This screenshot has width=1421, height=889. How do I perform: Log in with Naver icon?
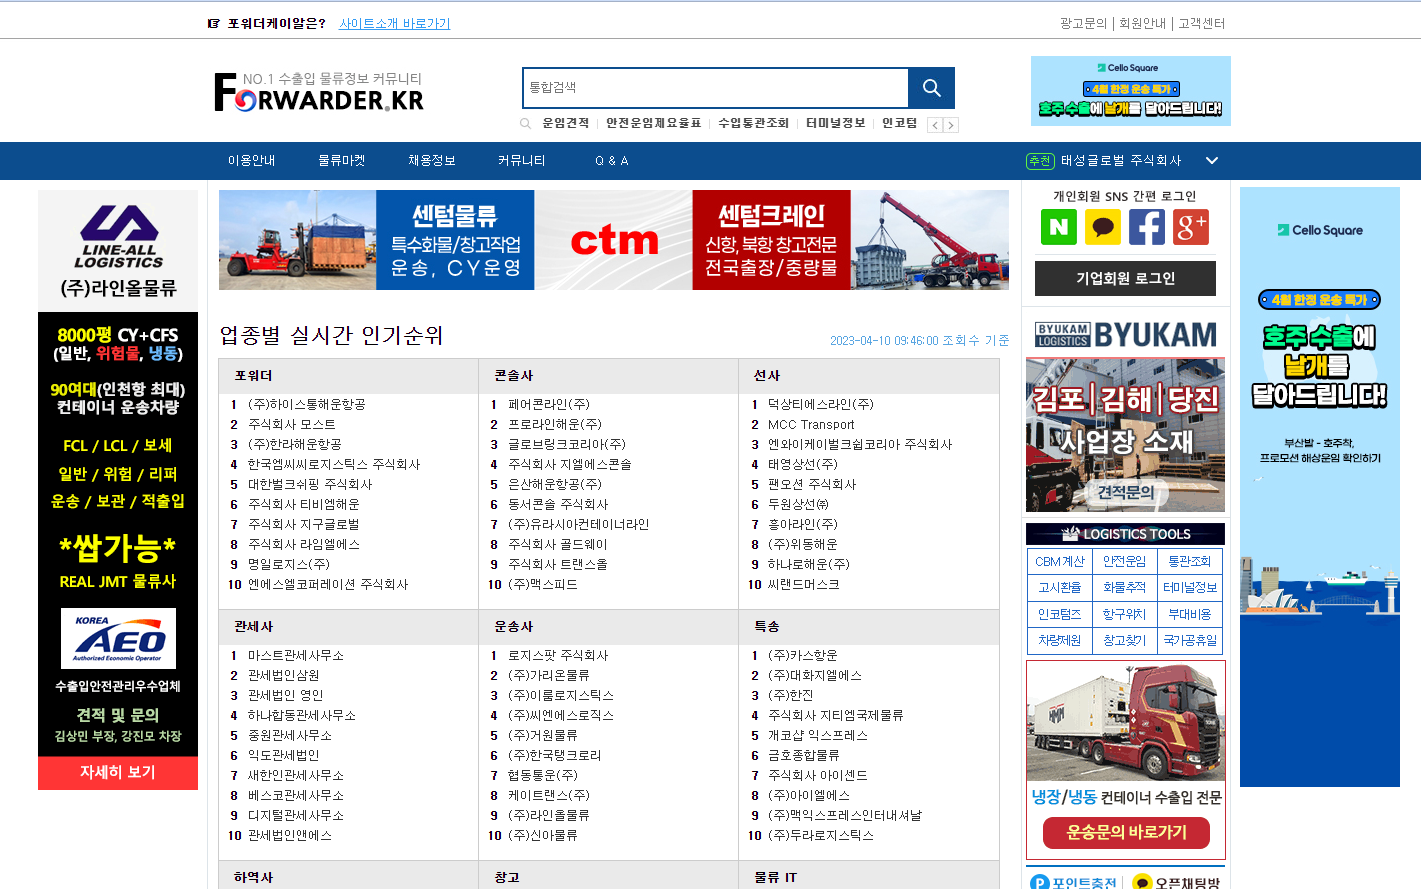tap(1059, 227)
